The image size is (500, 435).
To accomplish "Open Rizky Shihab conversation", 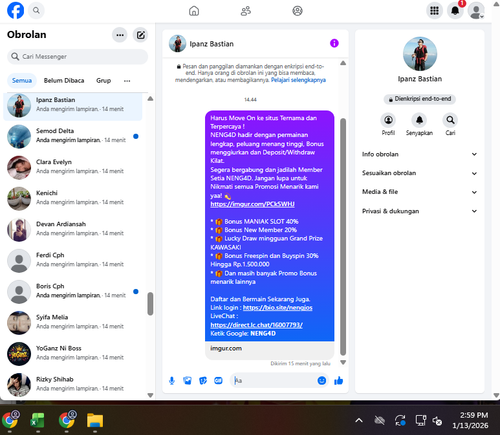I will (73, 385).
